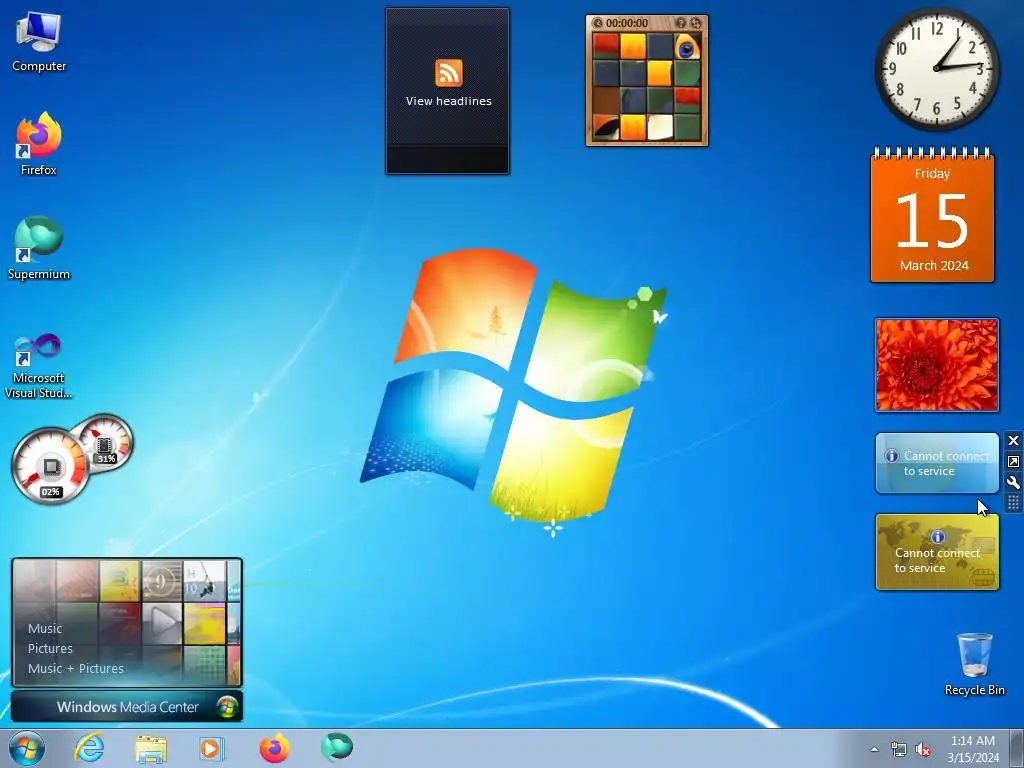
Task: Click the orange flower slideshow gadget
Action: [936, 366]
